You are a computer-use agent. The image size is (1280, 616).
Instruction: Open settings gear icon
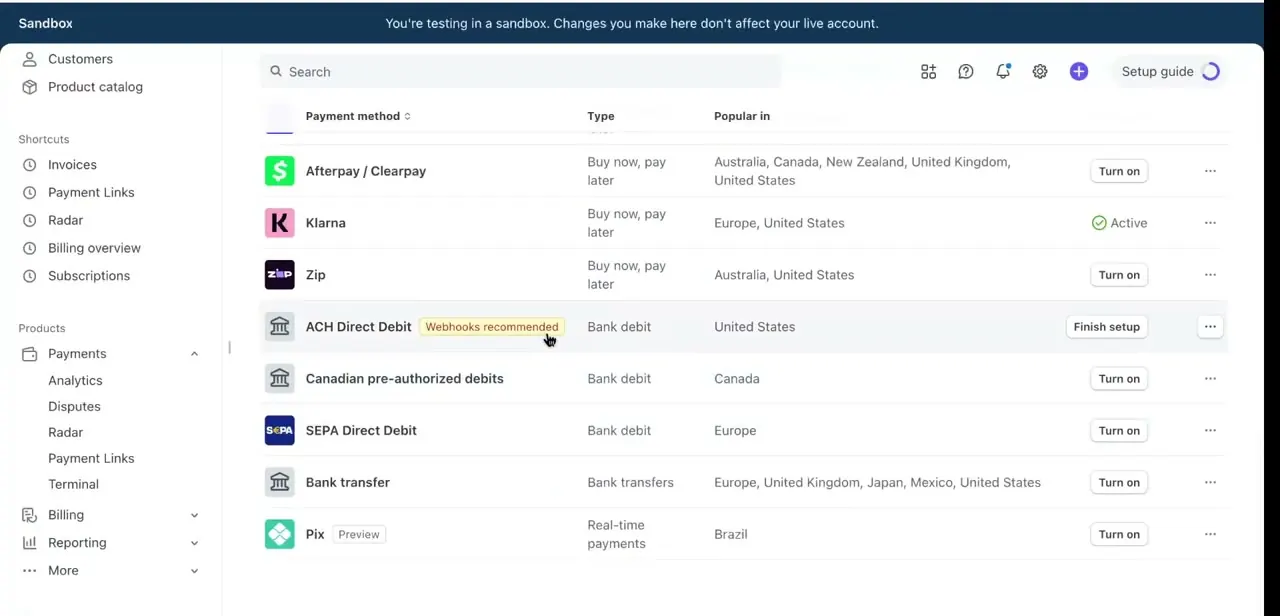(x=1040, y=72)
